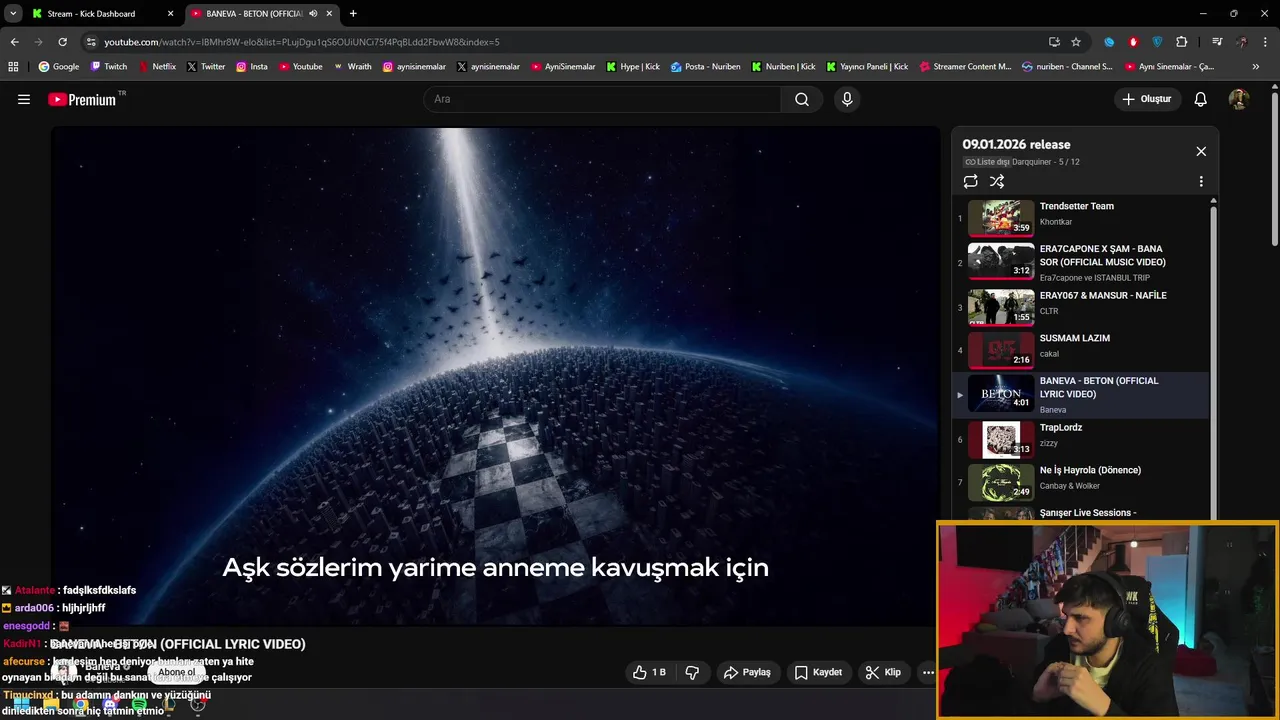Go back in browser history
Image resolution: width=1280 pixels, height=720 pixels.
click(14, 42)
